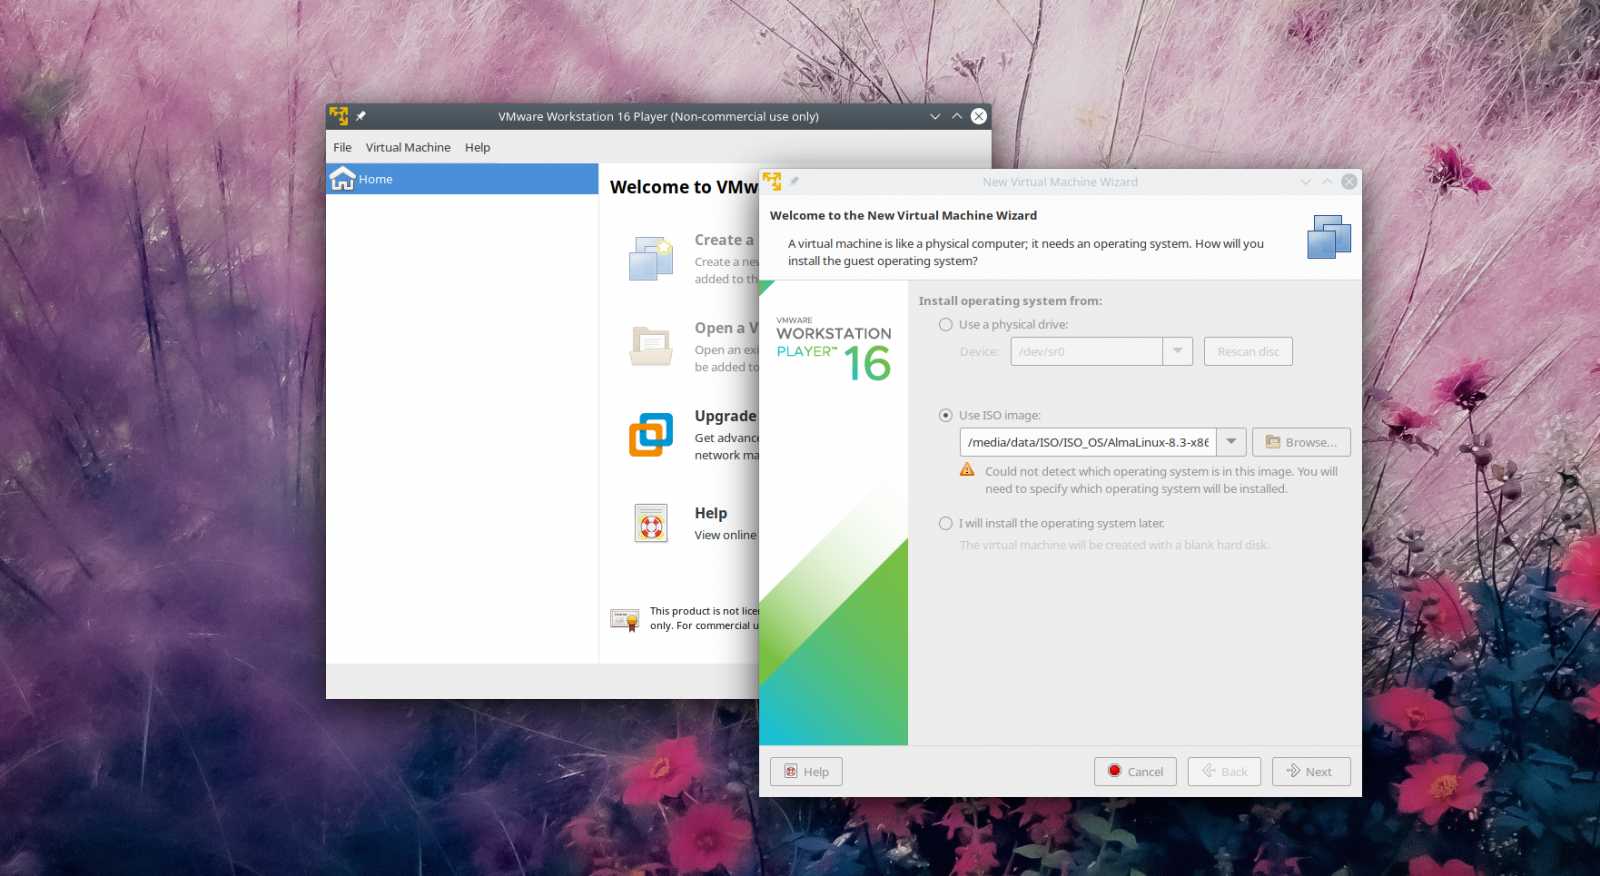Click the Next button in the wizard

tap(1311, 771)
